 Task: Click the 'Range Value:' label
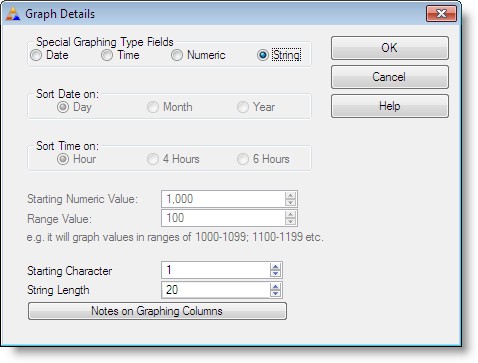pos(59,219)
